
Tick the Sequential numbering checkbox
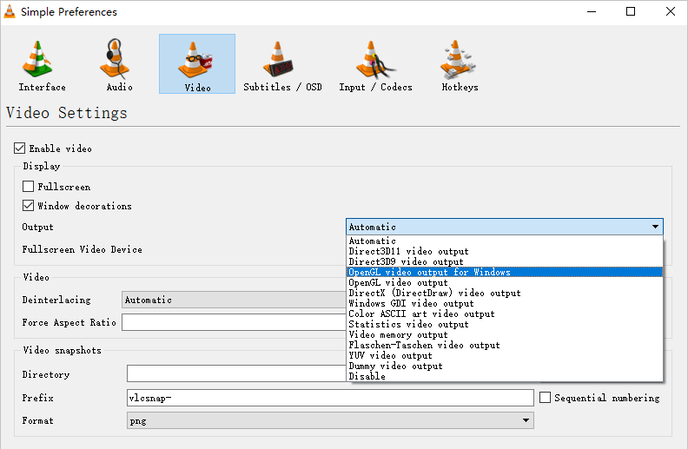[x=545, y=397]
